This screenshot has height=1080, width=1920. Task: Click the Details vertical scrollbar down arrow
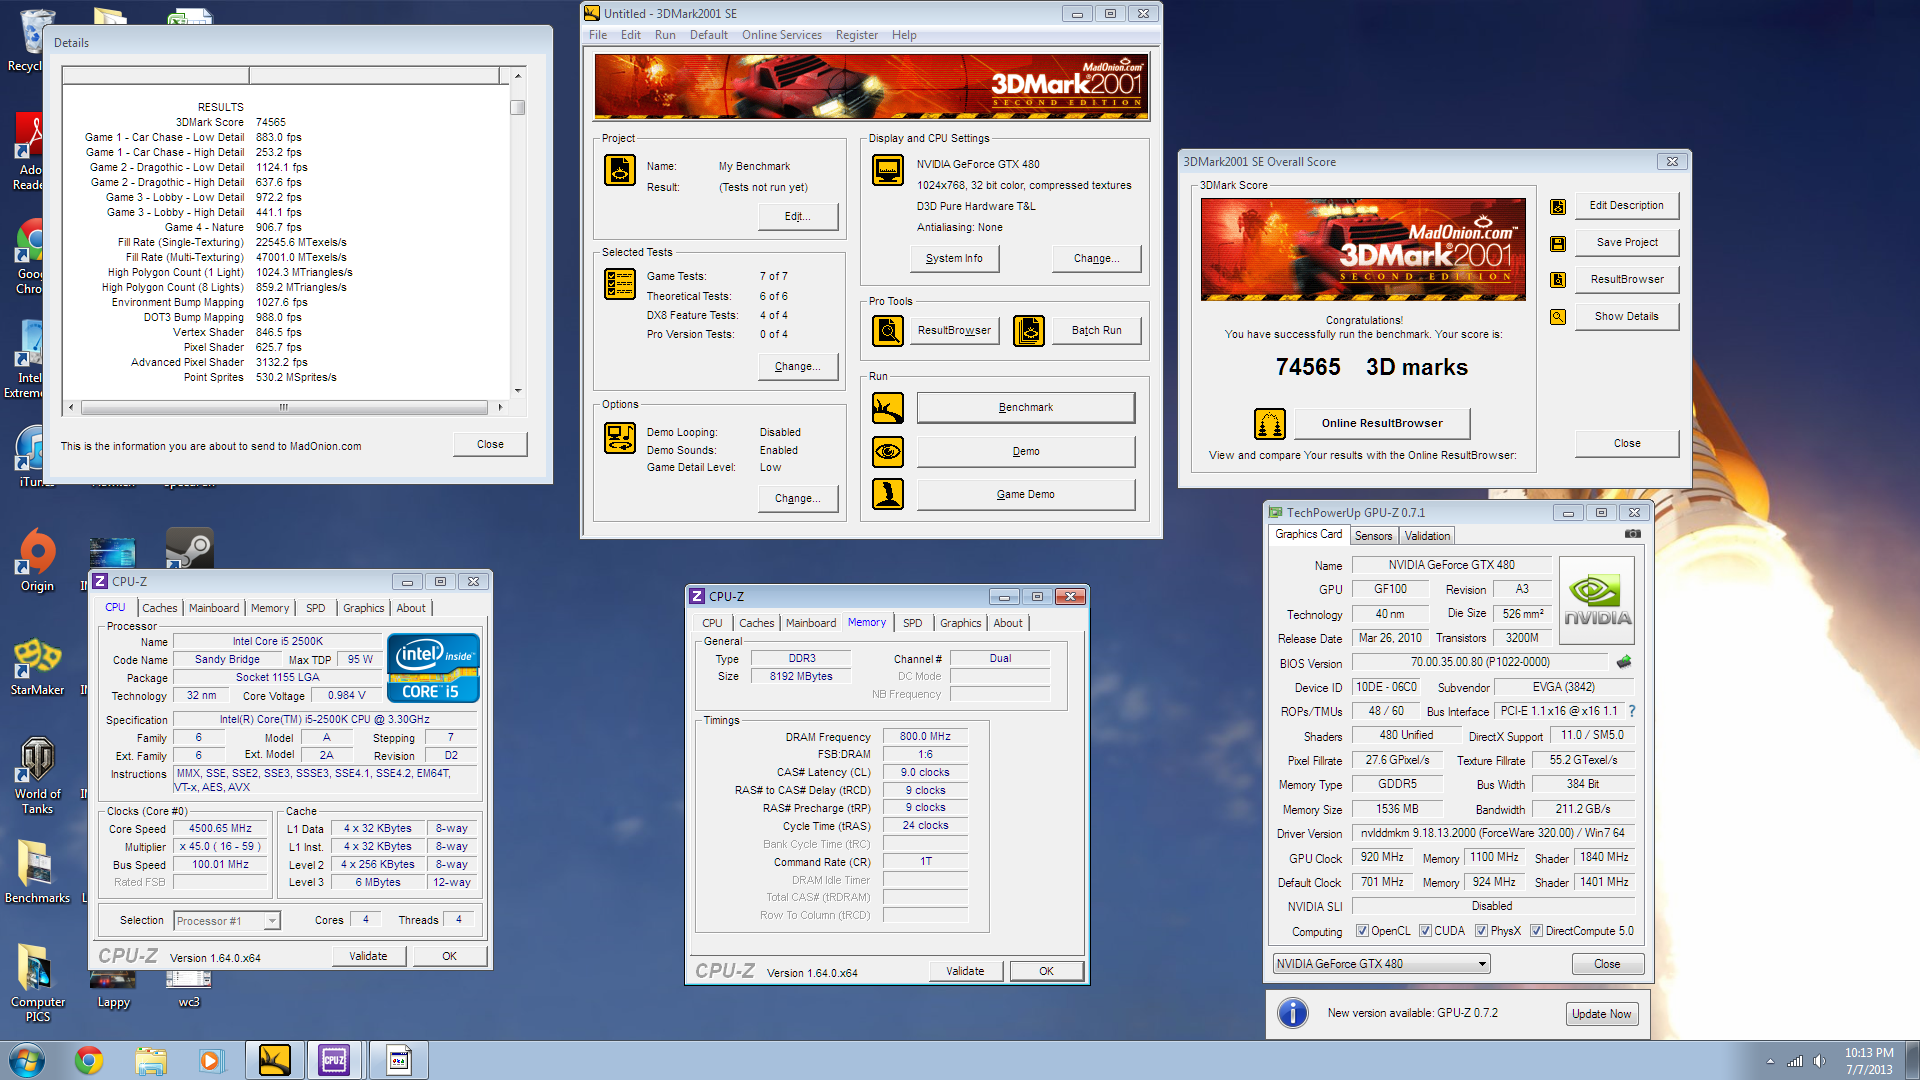(517, 391)
